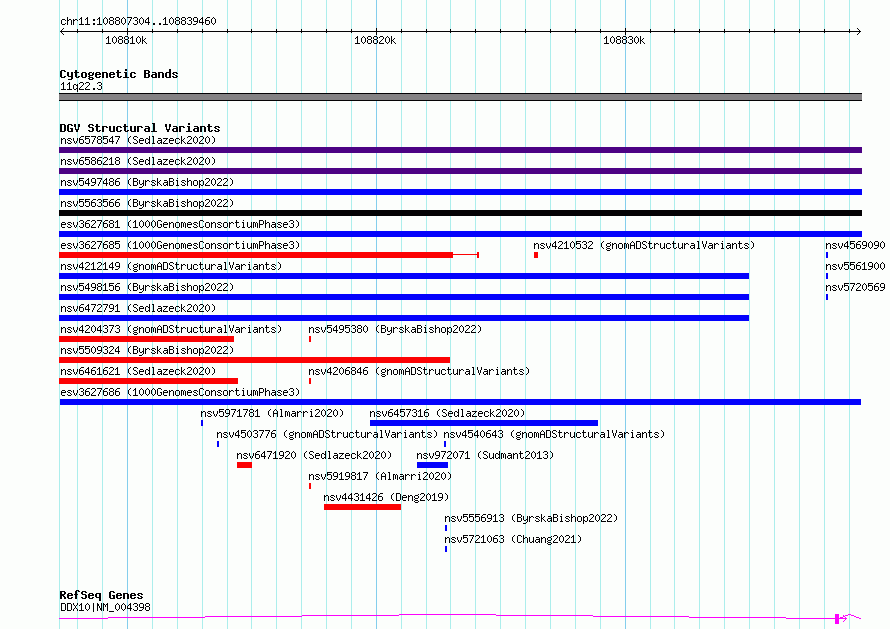The width and height of the screenshot is (890, 629).
Task: Click the small red nsv5495380 marker
Action: [310, 339]
